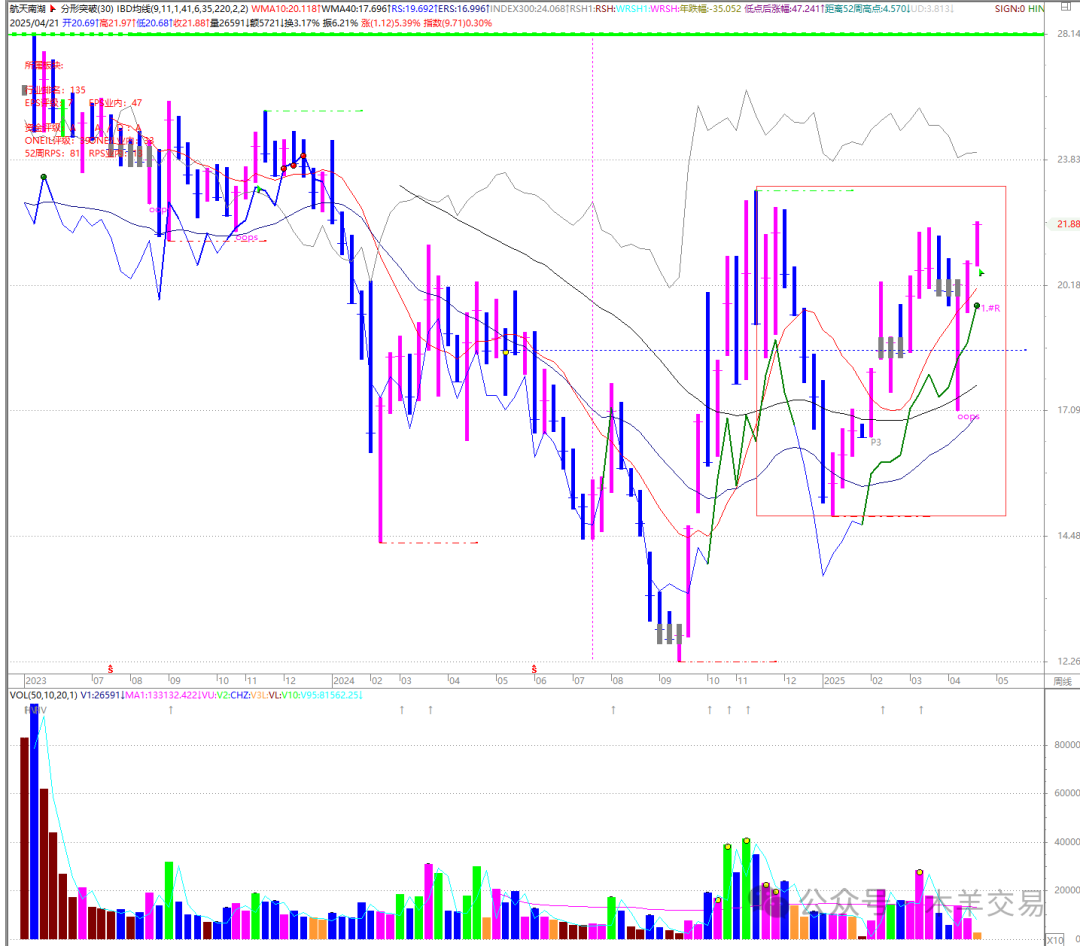
Task: Select the 2024 year mark on timeline
Action: coord(343,681)
